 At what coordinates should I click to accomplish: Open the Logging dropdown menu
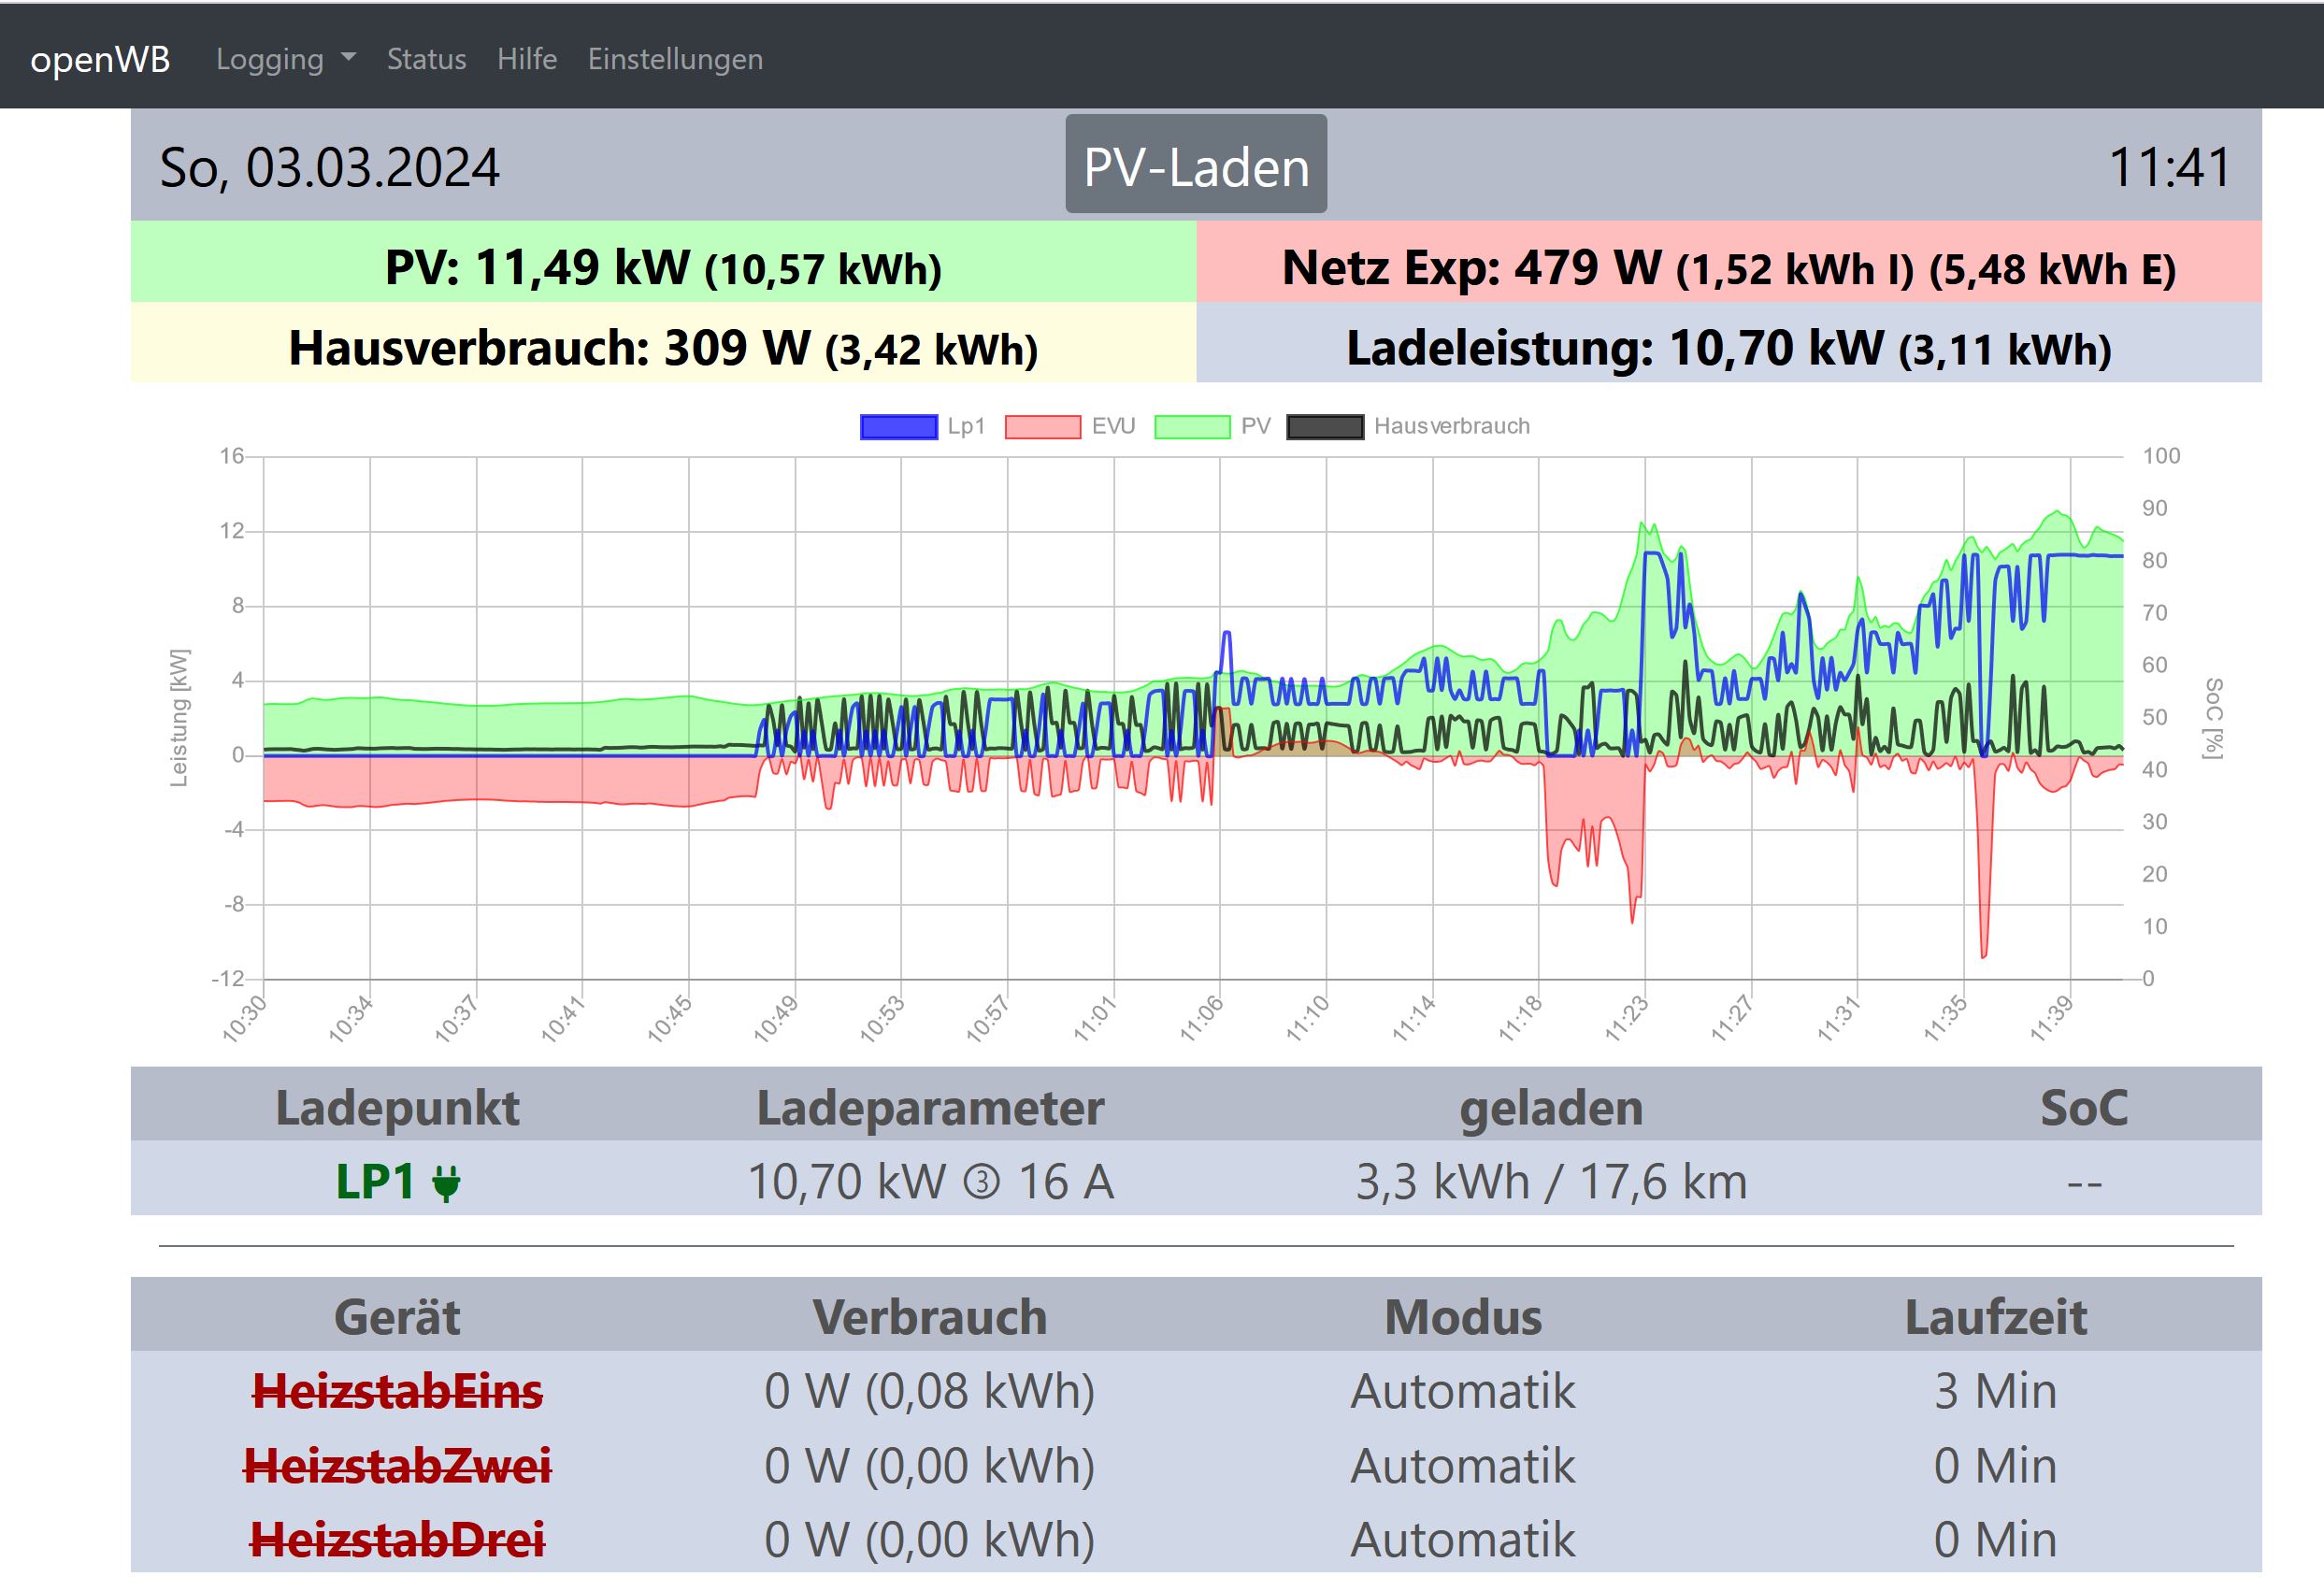tap(270, 59)
